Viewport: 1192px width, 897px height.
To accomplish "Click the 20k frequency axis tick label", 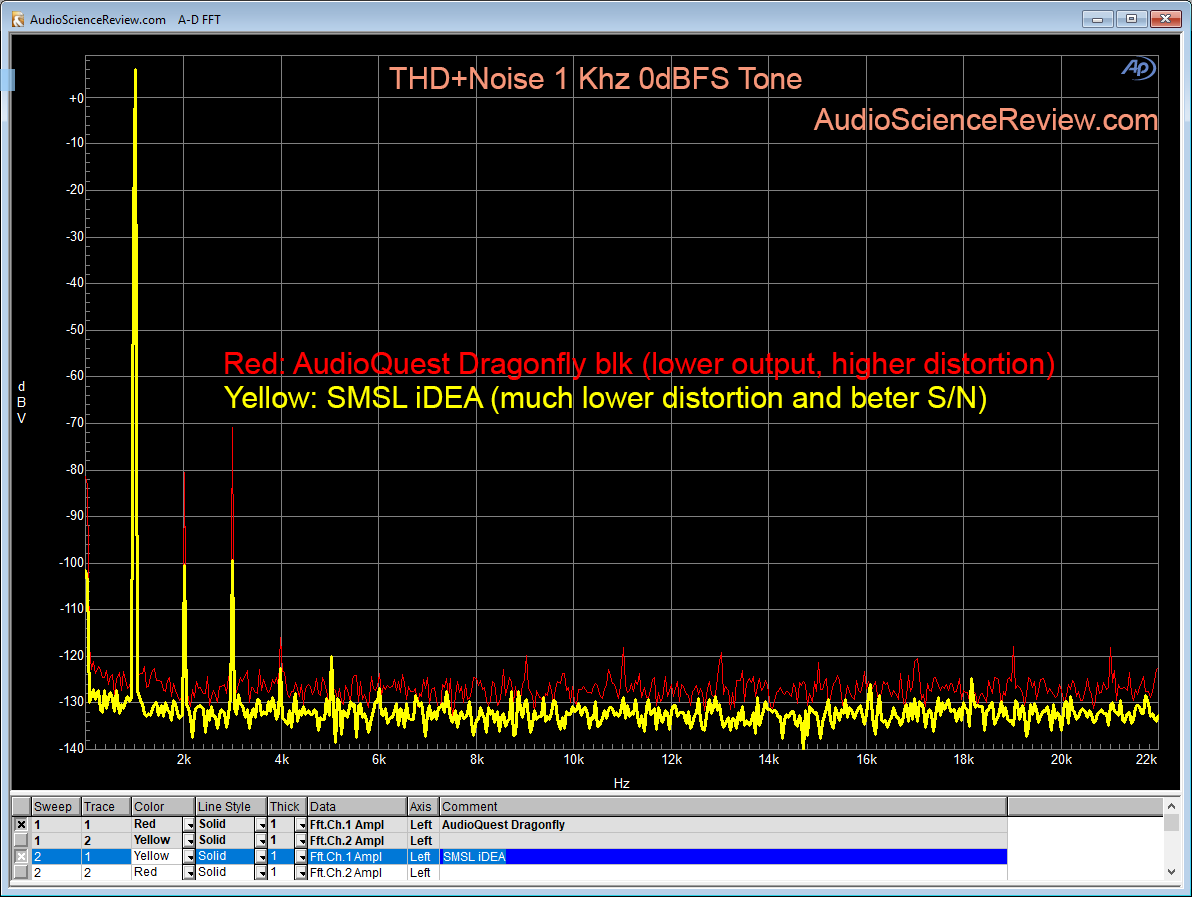I will click(1061, 760).
